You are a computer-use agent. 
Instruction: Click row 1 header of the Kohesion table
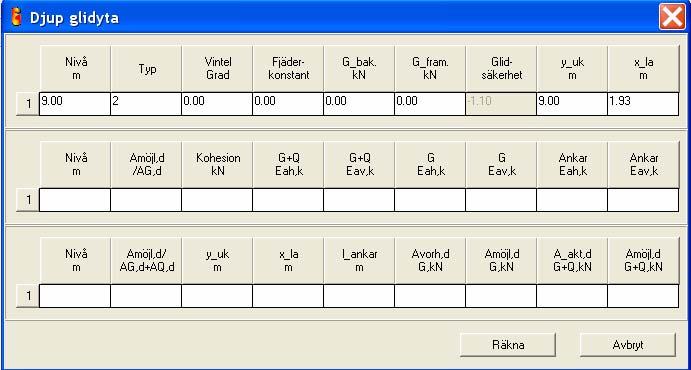pos(28,200)
